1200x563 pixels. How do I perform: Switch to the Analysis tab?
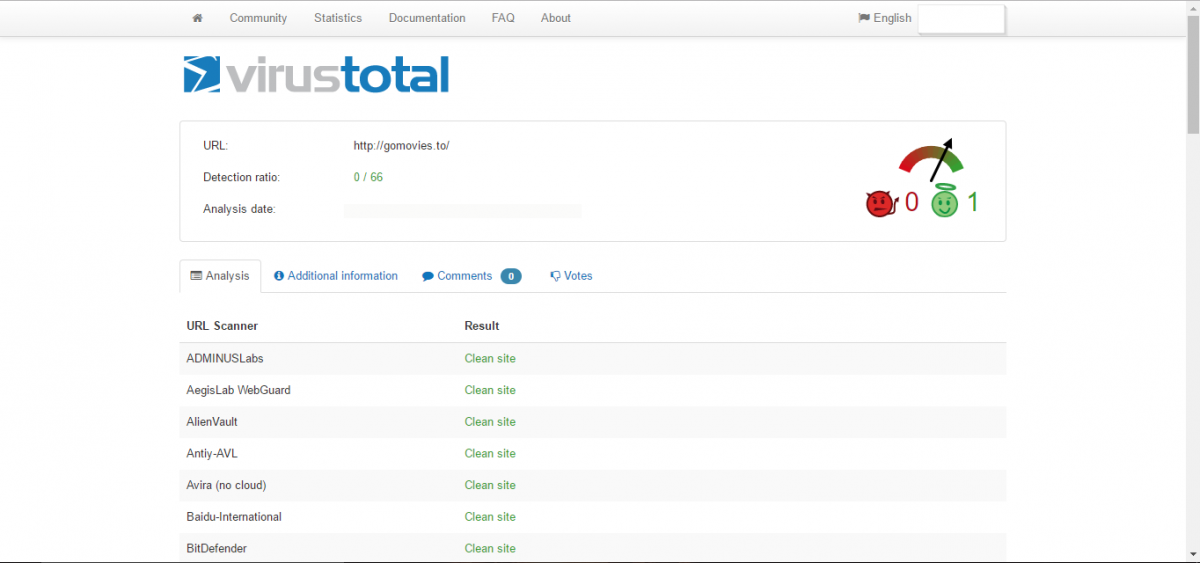click(220, 276)
